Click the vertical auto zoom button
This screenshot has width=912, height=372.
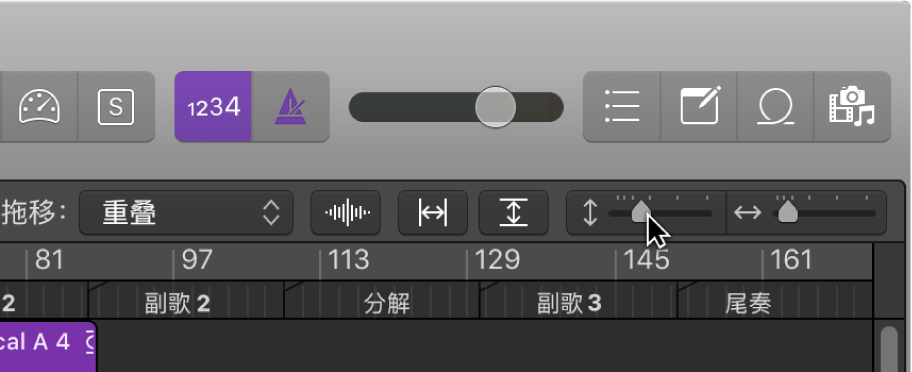click(x=514, y=213)
